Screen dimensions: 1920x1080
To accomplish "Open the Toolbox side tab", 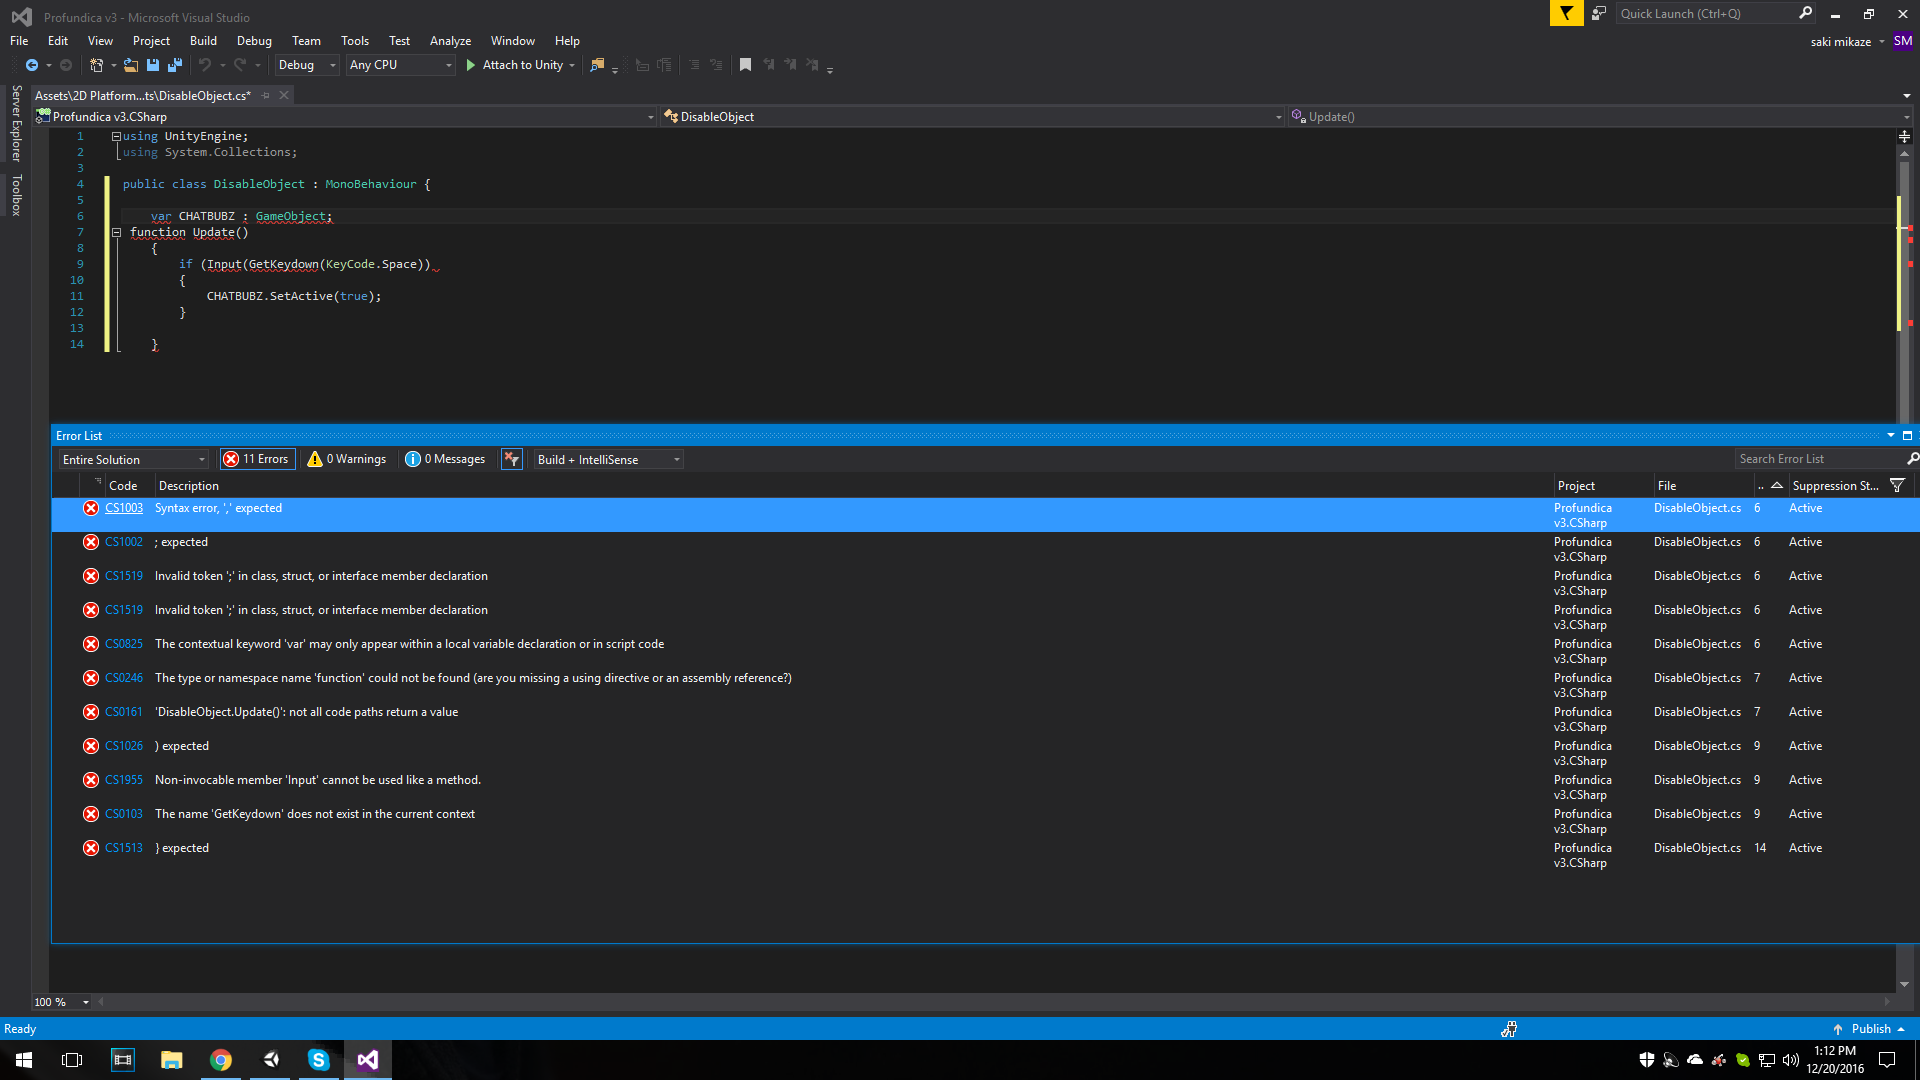I will pyautogui.click(x=16, y=195).
